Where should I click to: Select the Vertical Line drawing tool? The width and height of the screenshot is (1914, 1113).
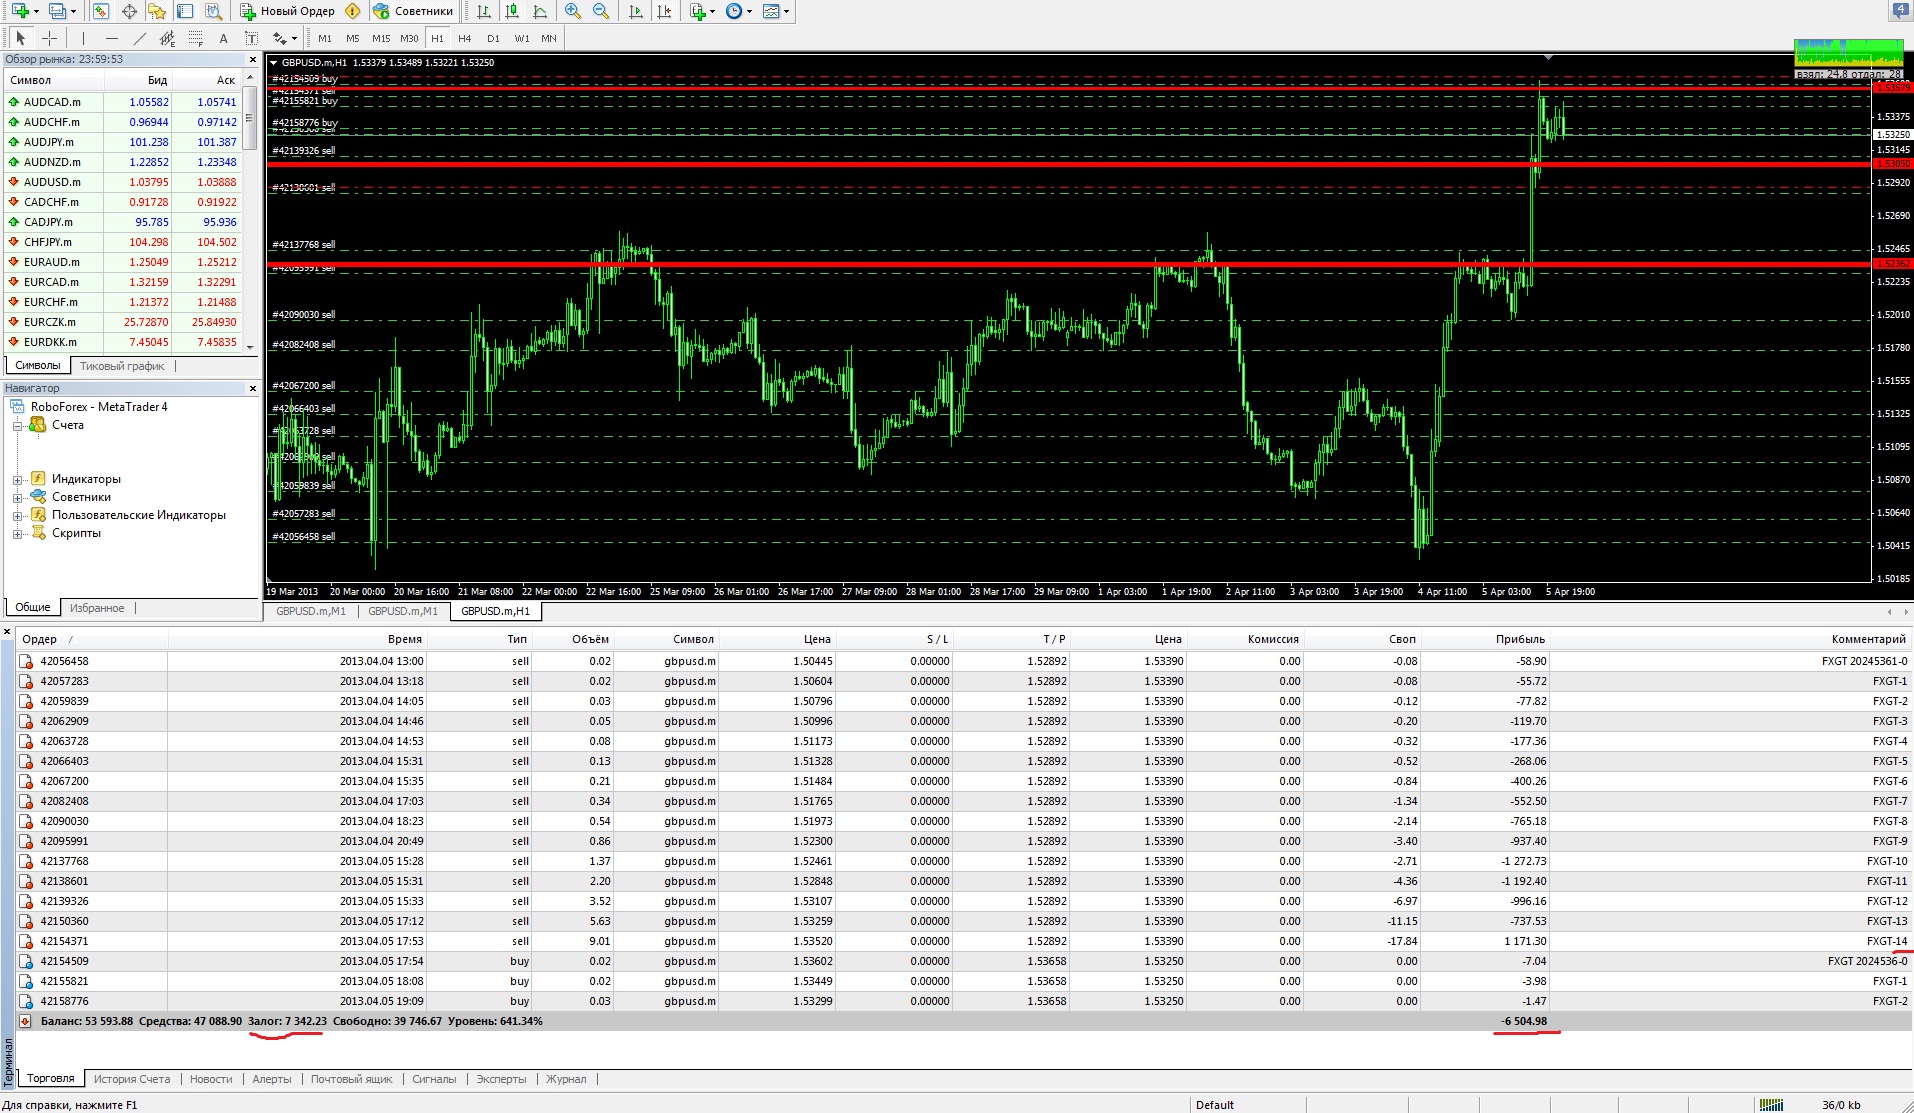[x=84, y=38]
